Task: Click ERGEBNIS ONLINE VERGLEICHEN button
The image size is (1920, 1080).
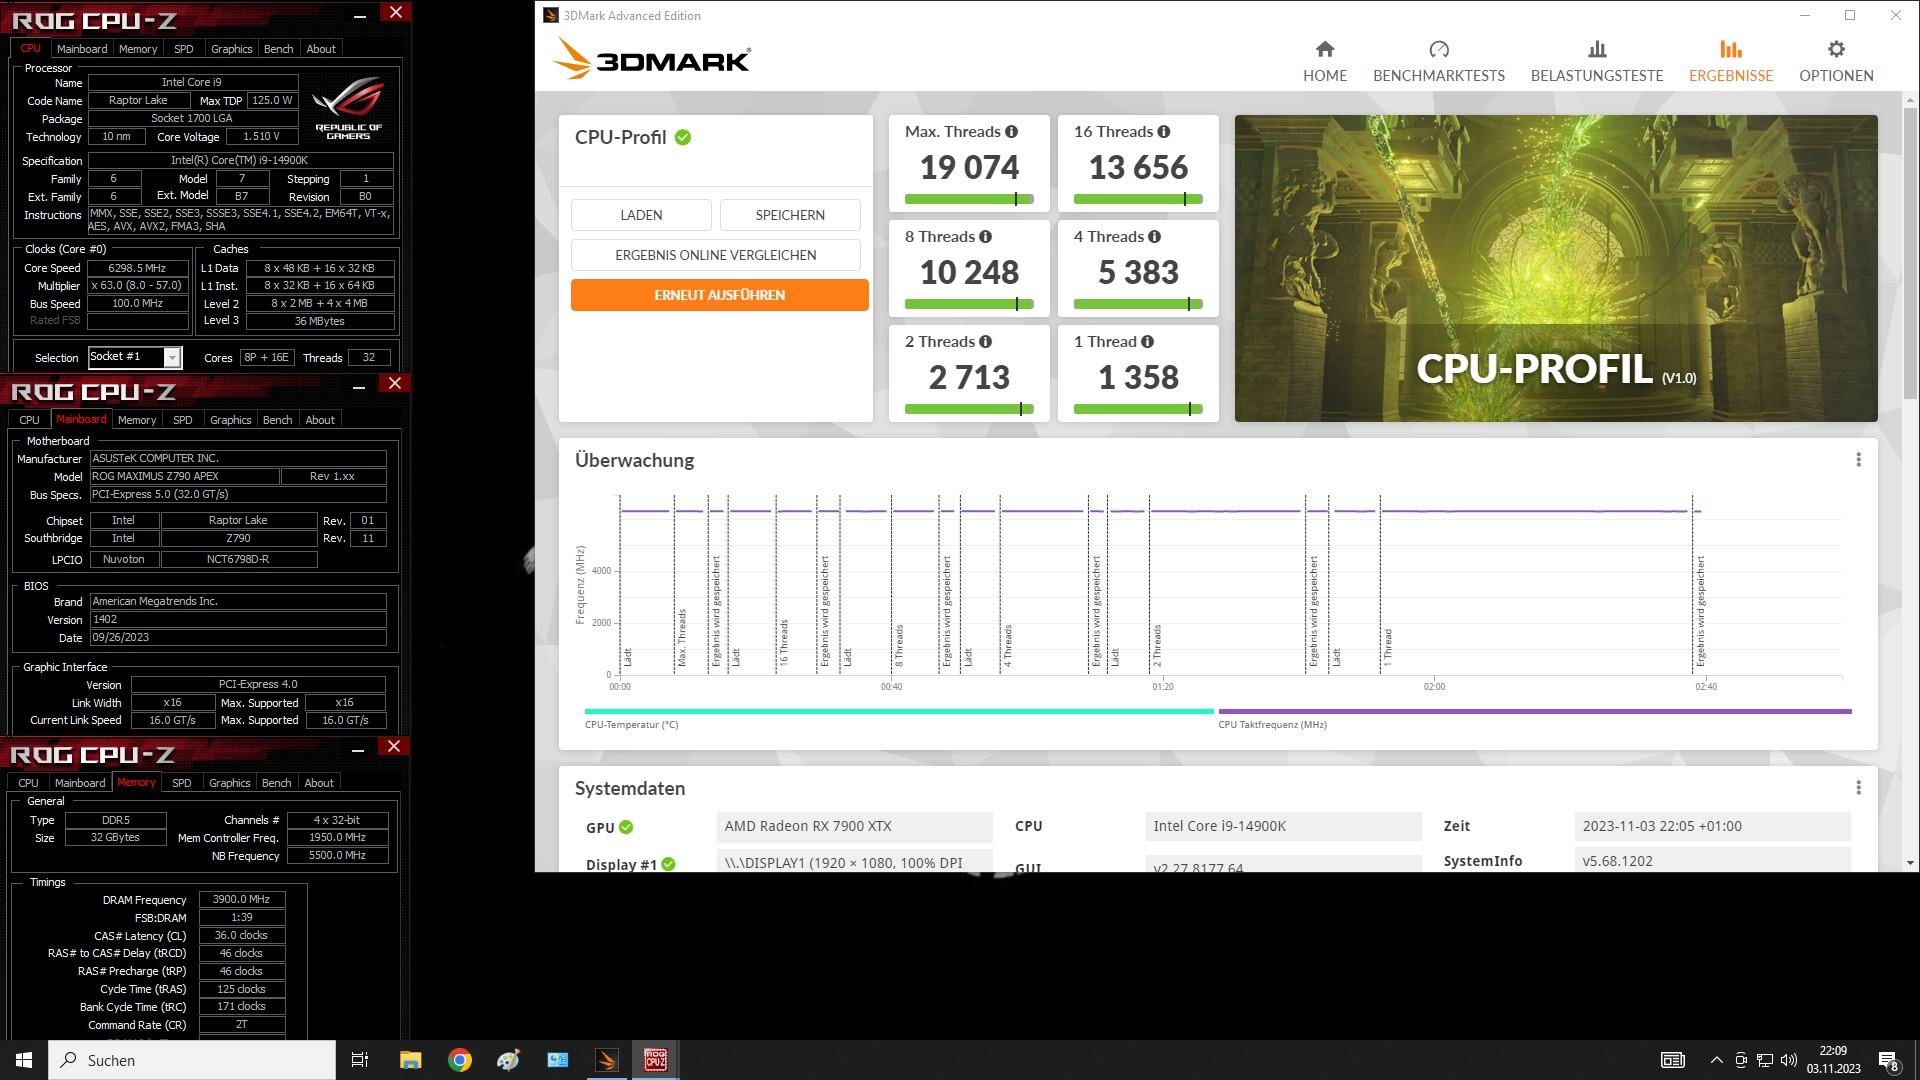Action: pos(715,255)
